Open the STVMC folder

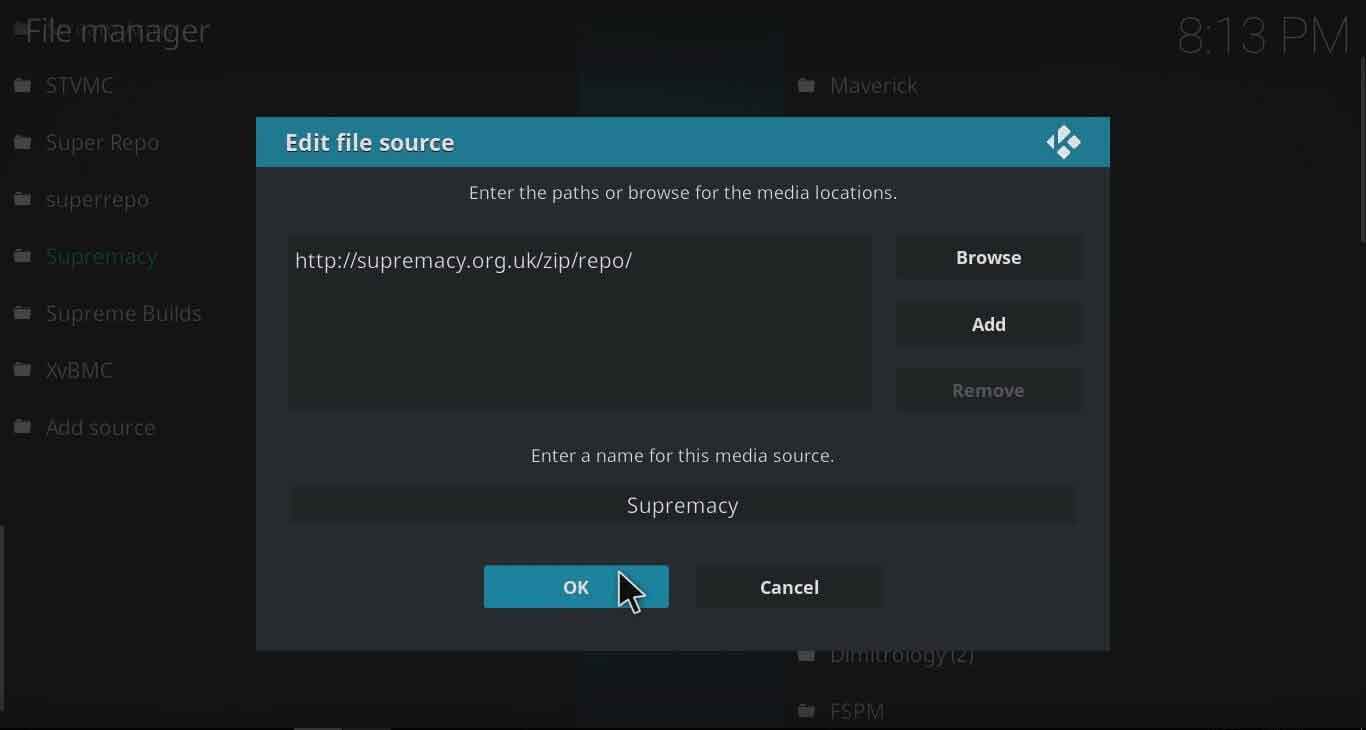pos(79,86)
